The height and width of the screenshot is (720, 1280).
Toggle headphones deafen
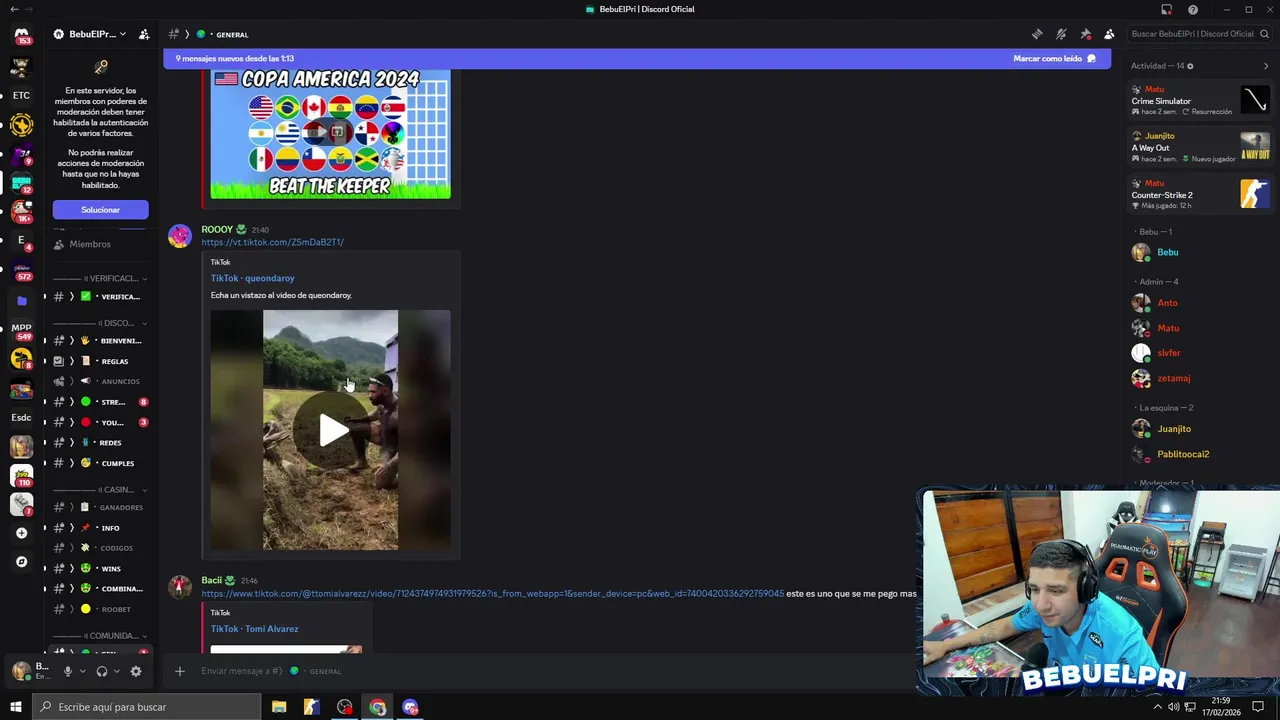point(102,671)
